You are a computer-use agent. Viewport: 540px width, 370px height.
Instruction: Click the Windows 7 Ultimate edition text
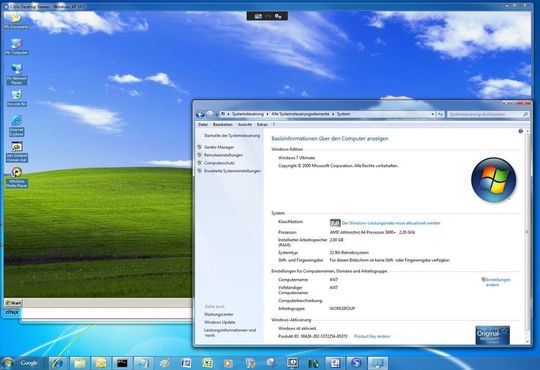point(297,158)
